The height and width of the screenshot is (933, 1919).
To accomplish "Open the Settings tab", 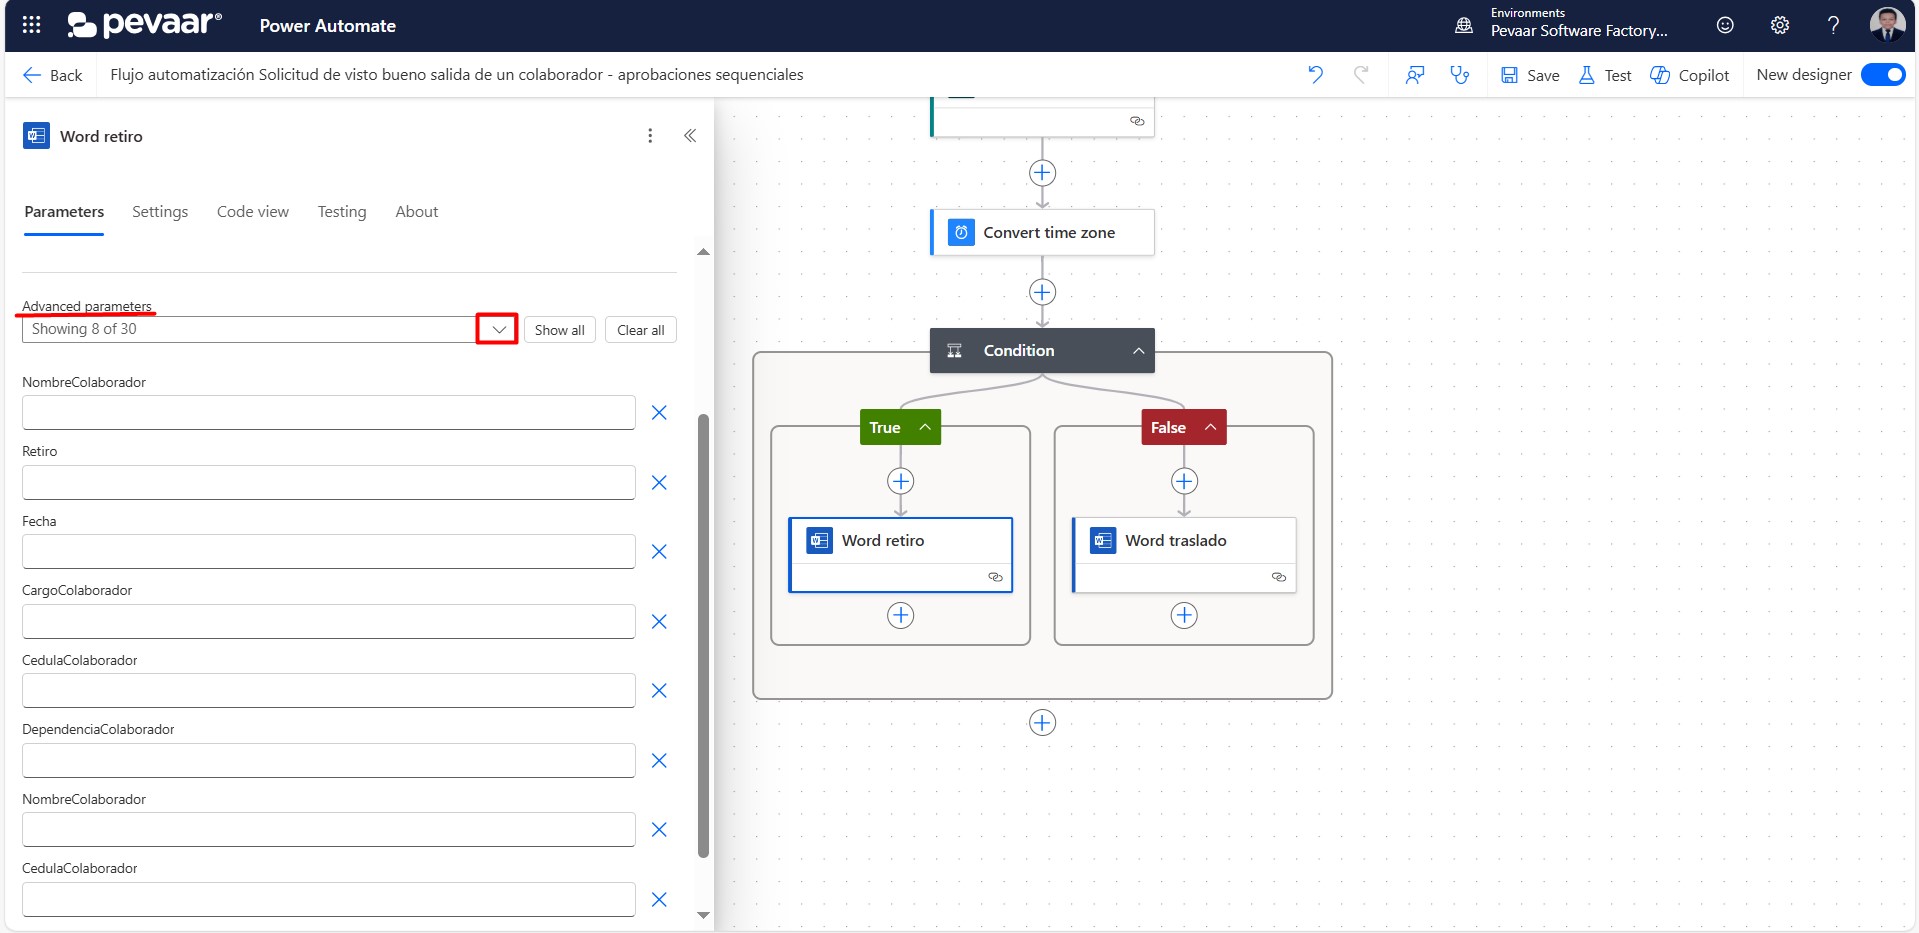I will (x=160, y=212).
